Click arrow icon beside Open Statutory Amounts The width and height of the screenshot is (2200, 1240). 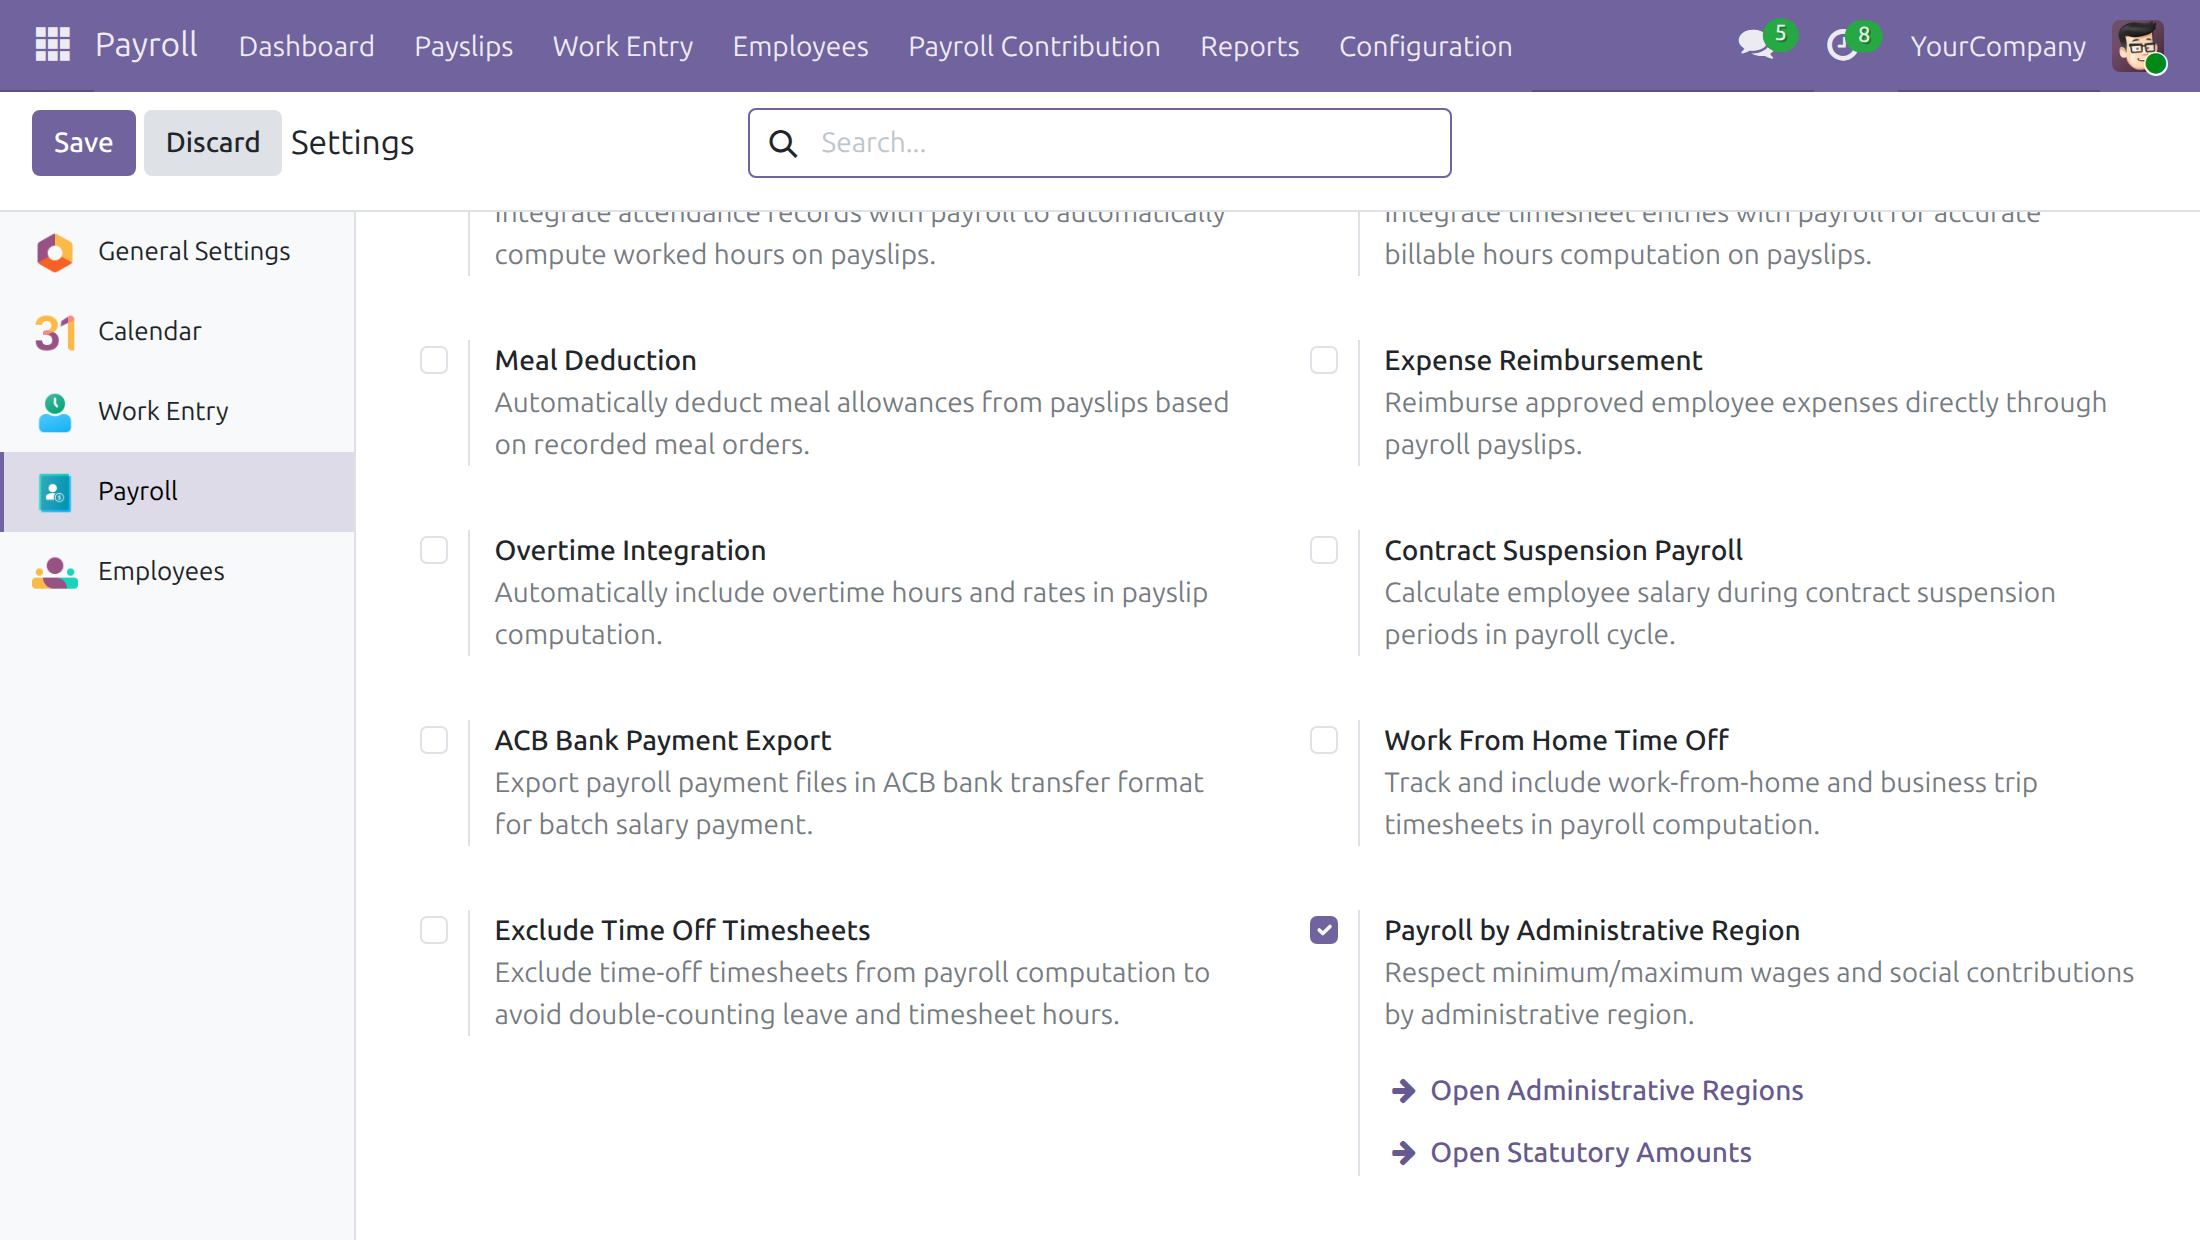[x=1403, y=1153]
